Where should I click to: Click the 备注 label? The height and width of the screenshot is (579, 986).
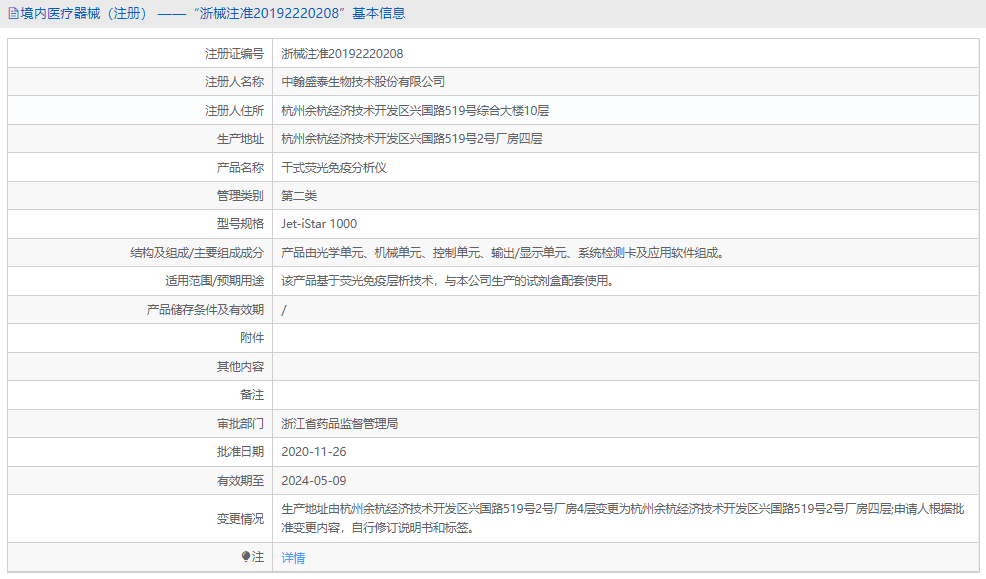(252, 395)
